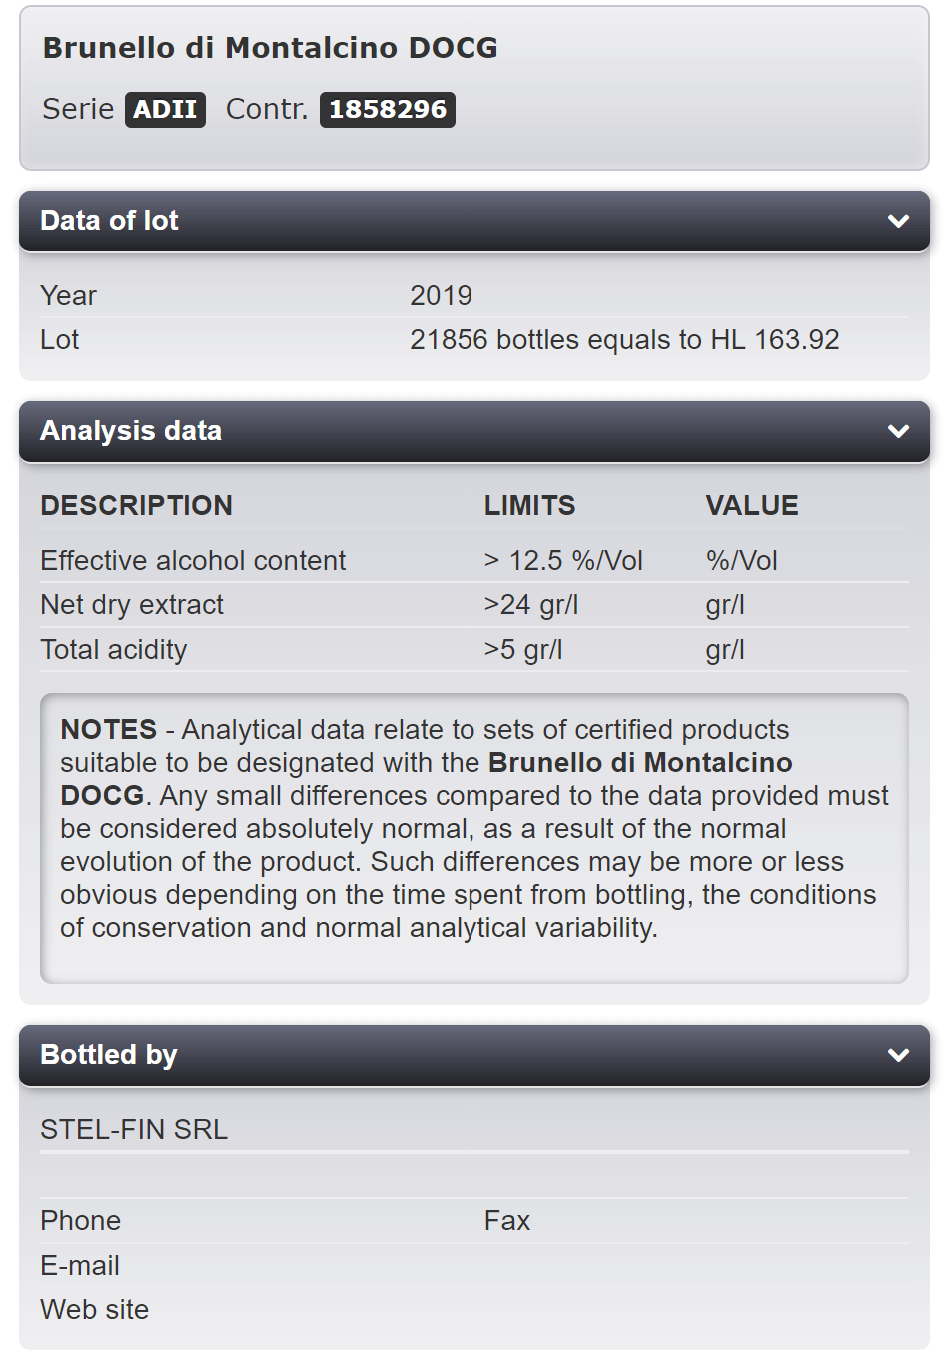The height and width of the screenshot is (1354, 945).
Task: Click the Analysis data header title
Action: coord(131,431)
